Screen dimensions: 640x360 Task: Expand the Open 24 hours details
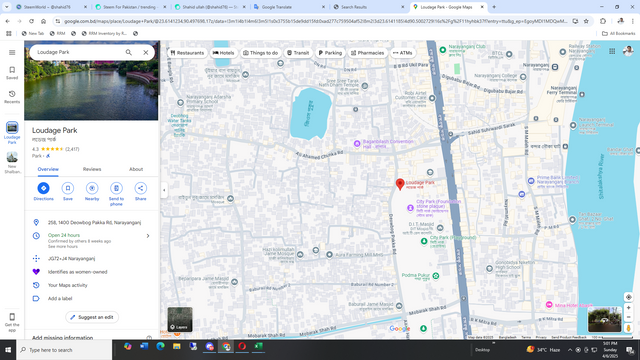coord(148,236)
